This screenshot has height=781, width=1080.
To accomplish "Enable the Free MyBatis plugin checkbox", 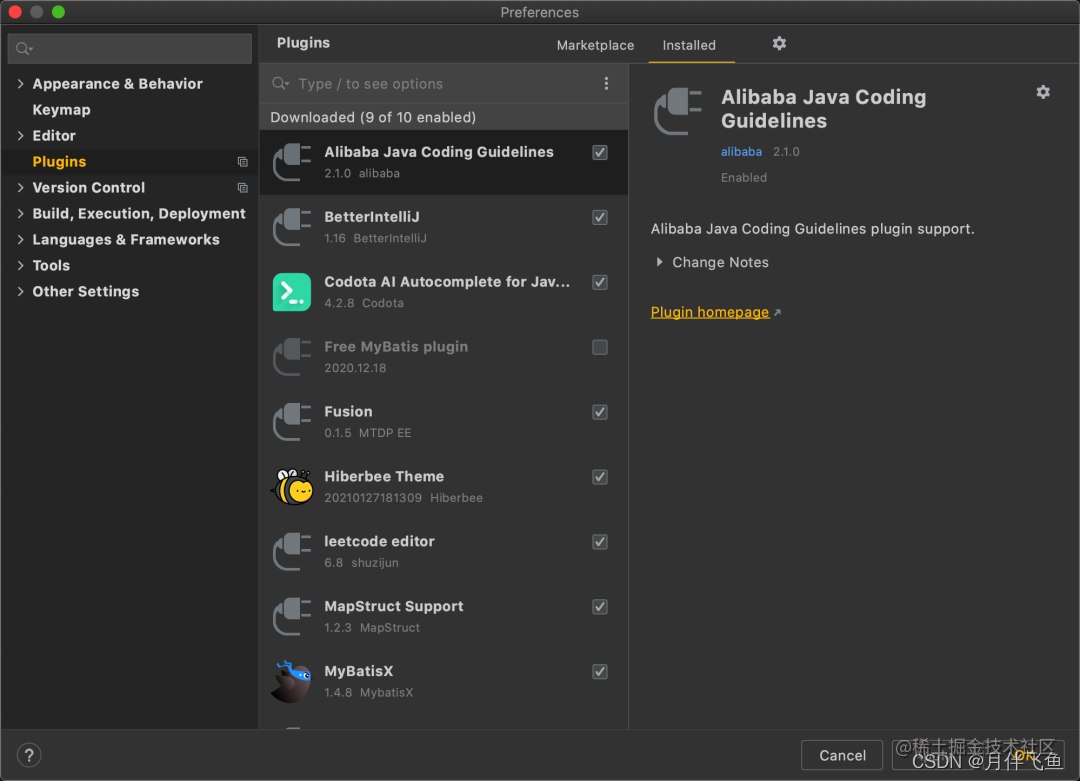I will [600, 347].
